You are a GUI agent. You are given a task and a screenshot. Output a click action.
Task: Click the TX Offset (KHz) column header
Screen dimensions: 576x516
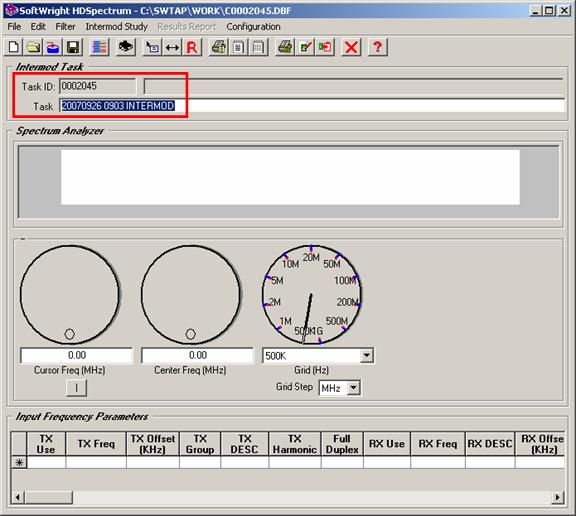[153, 444]
